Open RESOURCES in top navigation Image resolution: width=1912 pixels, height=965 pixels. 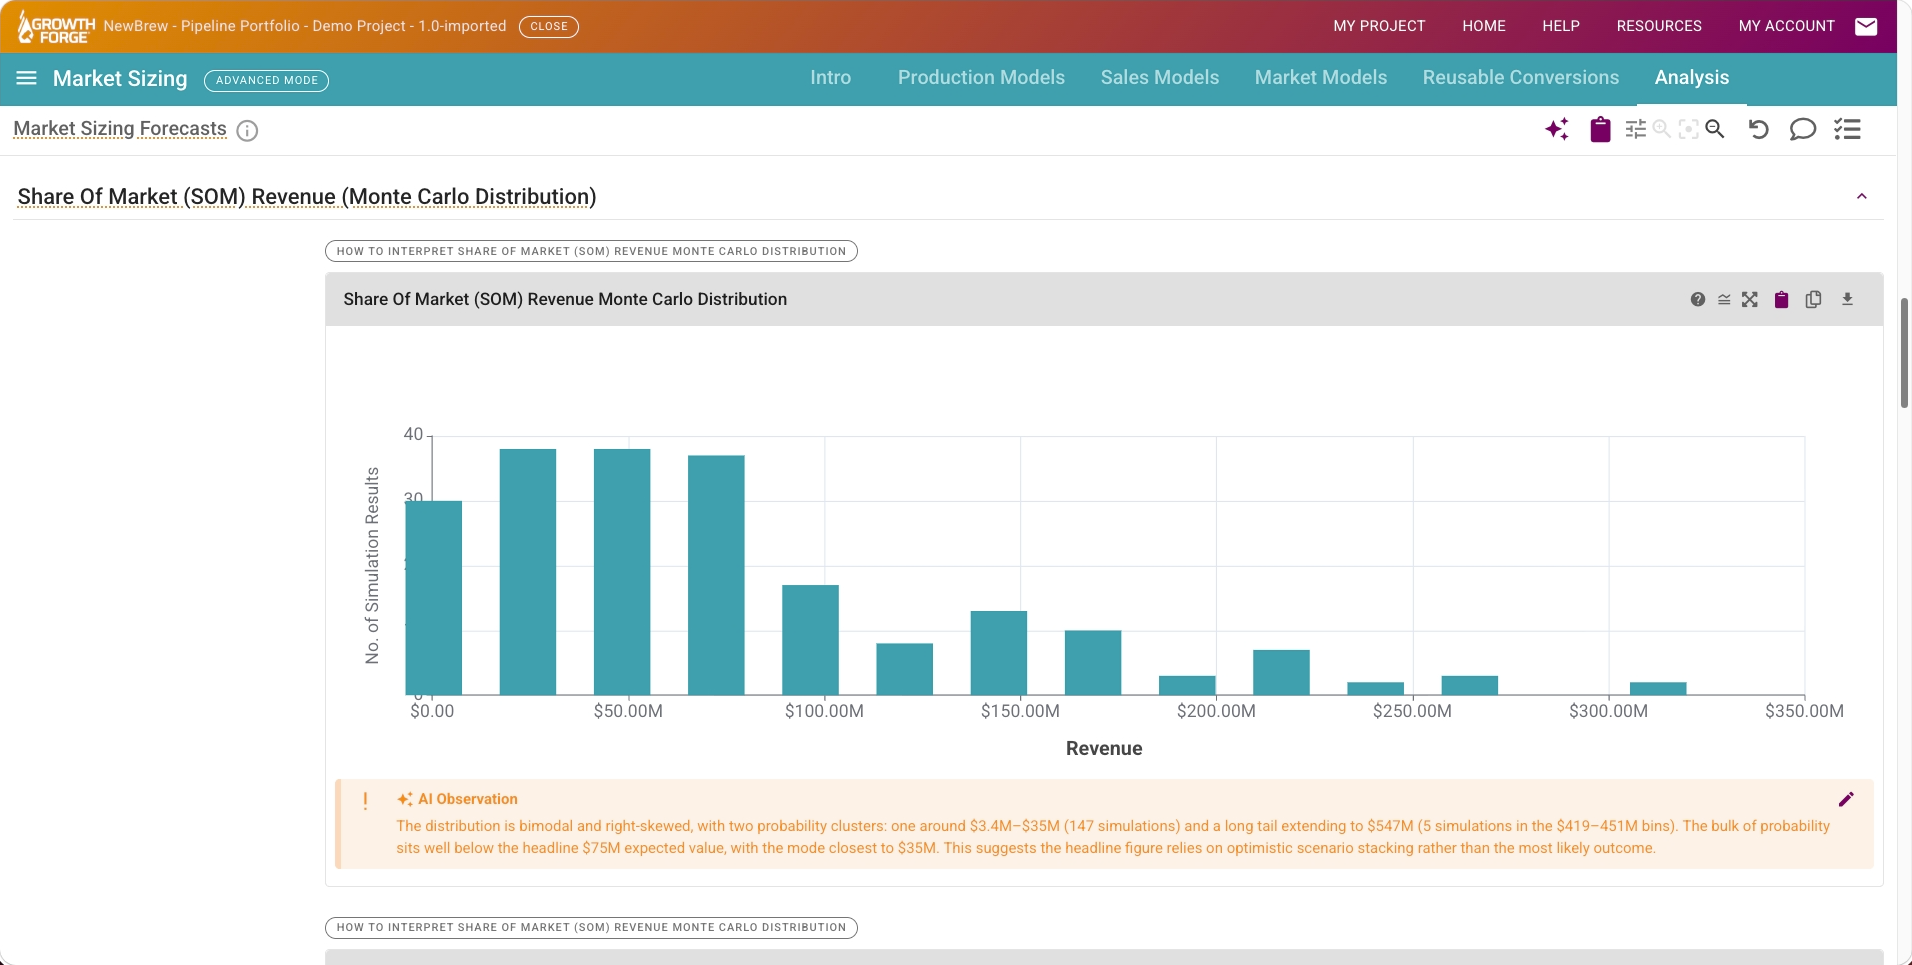[1659, 26]
